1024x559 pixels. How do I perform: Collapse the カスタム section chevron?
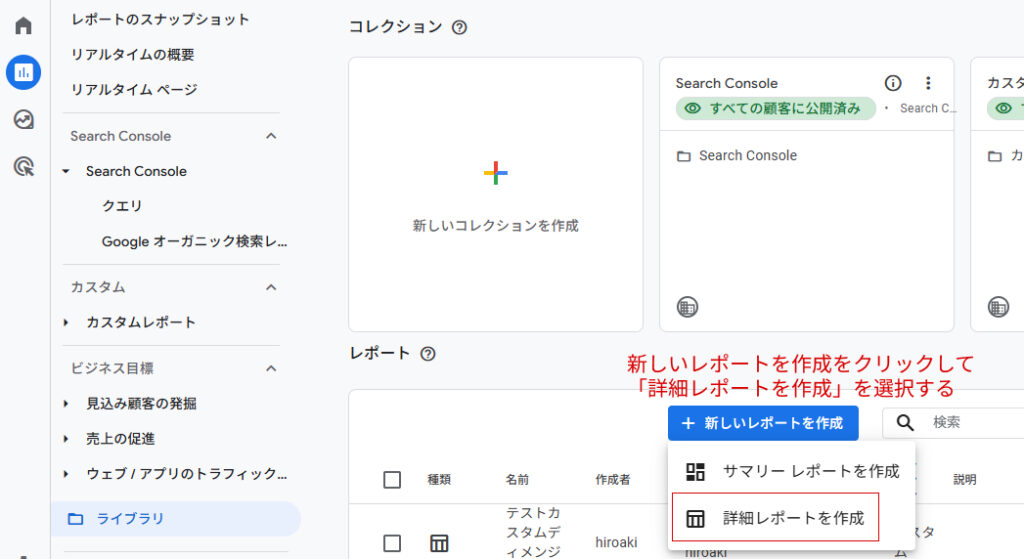270,287
